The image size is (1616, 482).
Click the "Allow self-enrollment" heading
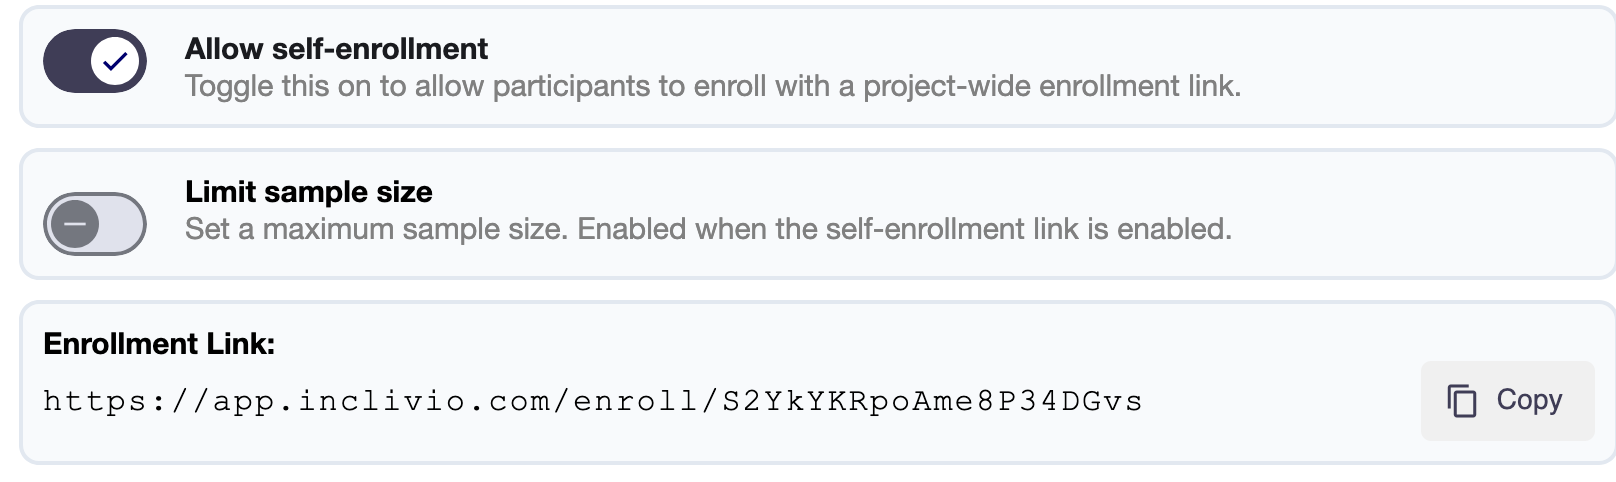pyautogui.click(x=336, y=49)
